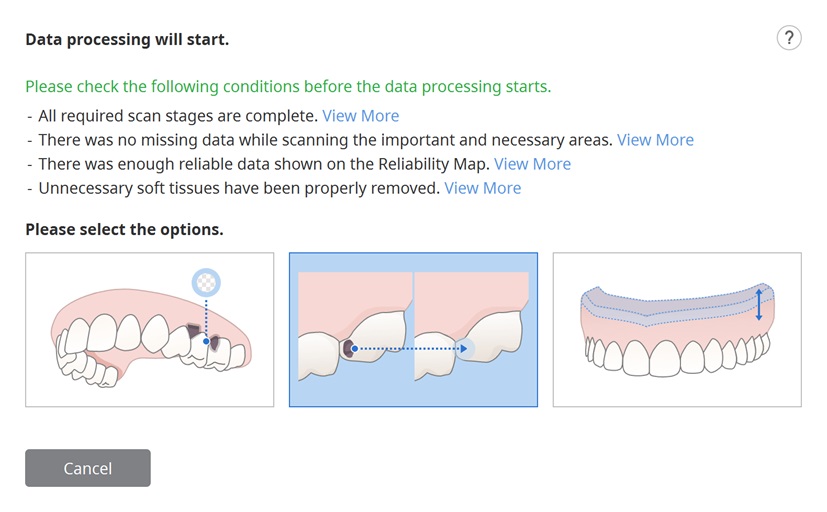Click the blue vertical double-arrow on the gum base
The width and height of the screenshot is (827, 512).
[x=758, y=304]
